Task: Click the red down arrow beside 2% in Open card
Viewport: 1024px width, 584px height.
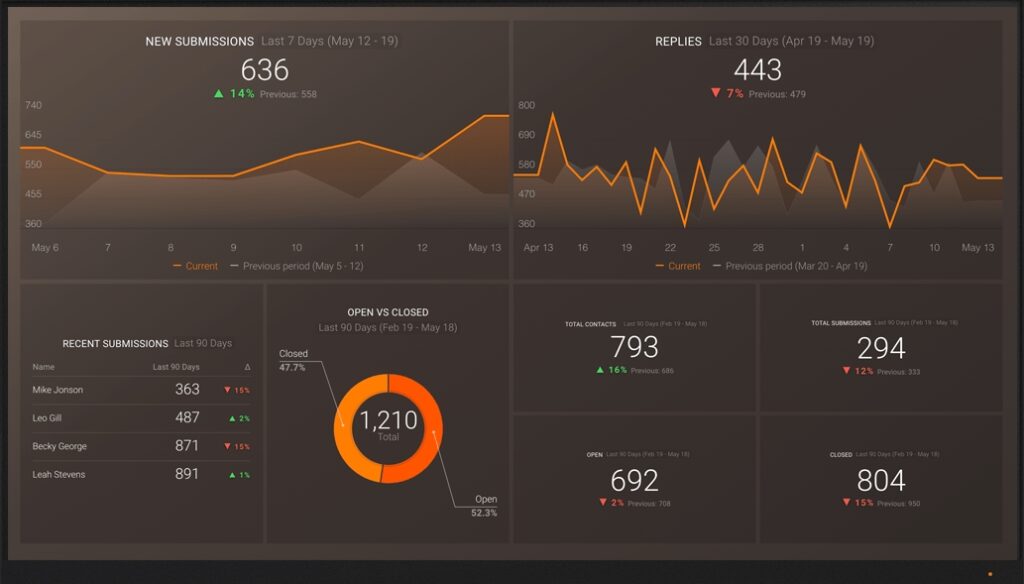Action: tap(603, 502)
